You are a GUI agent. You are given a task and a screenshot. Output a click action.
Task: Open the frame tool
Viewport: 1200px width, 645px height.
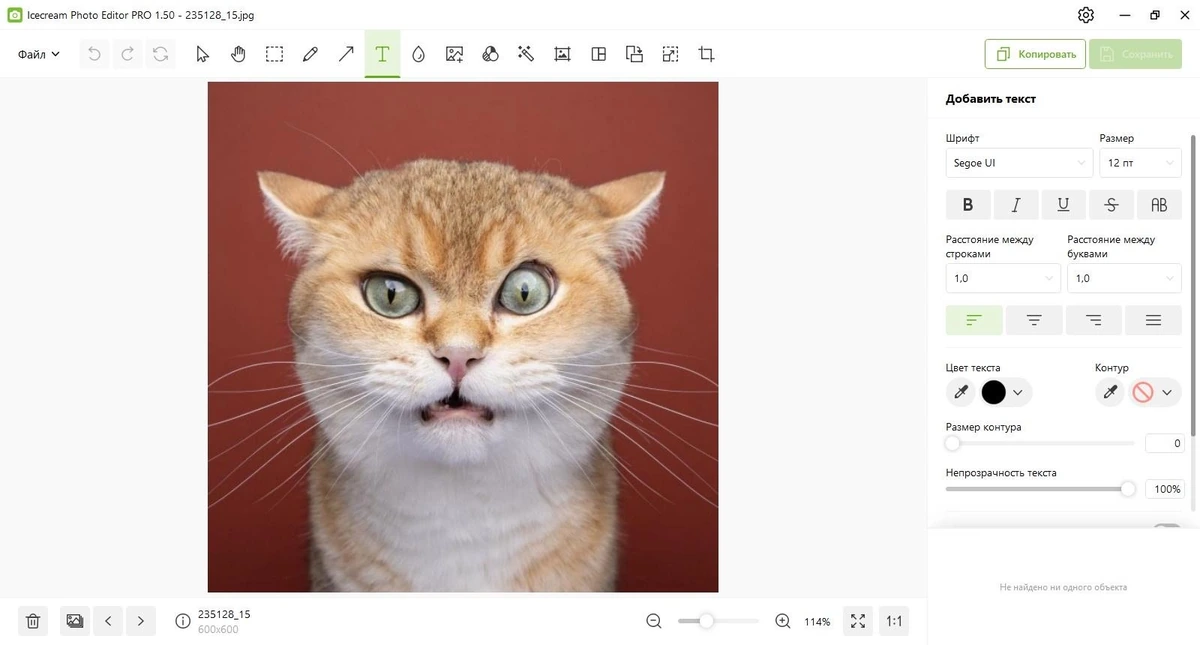[562, 54]
